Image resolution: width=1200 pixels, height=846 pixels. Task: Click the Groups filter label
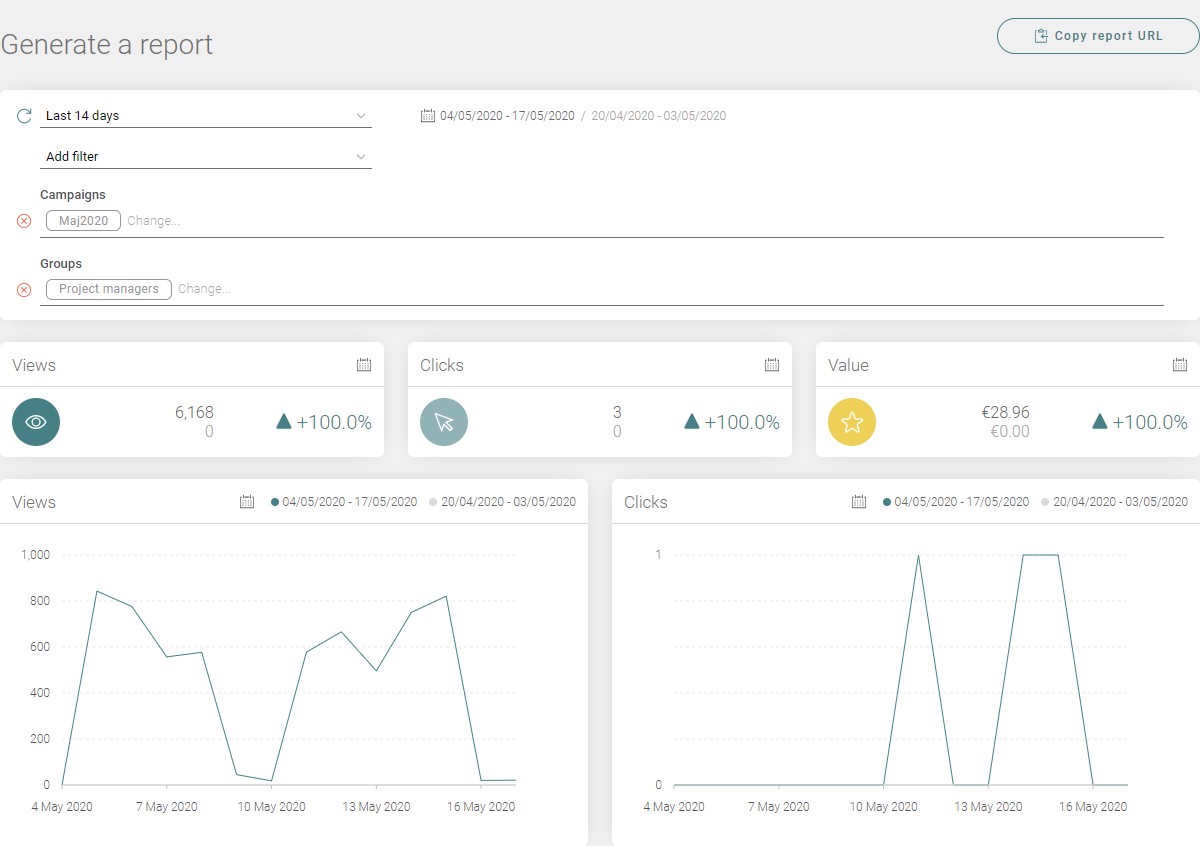pyautogui.click(x=61, y=264)
